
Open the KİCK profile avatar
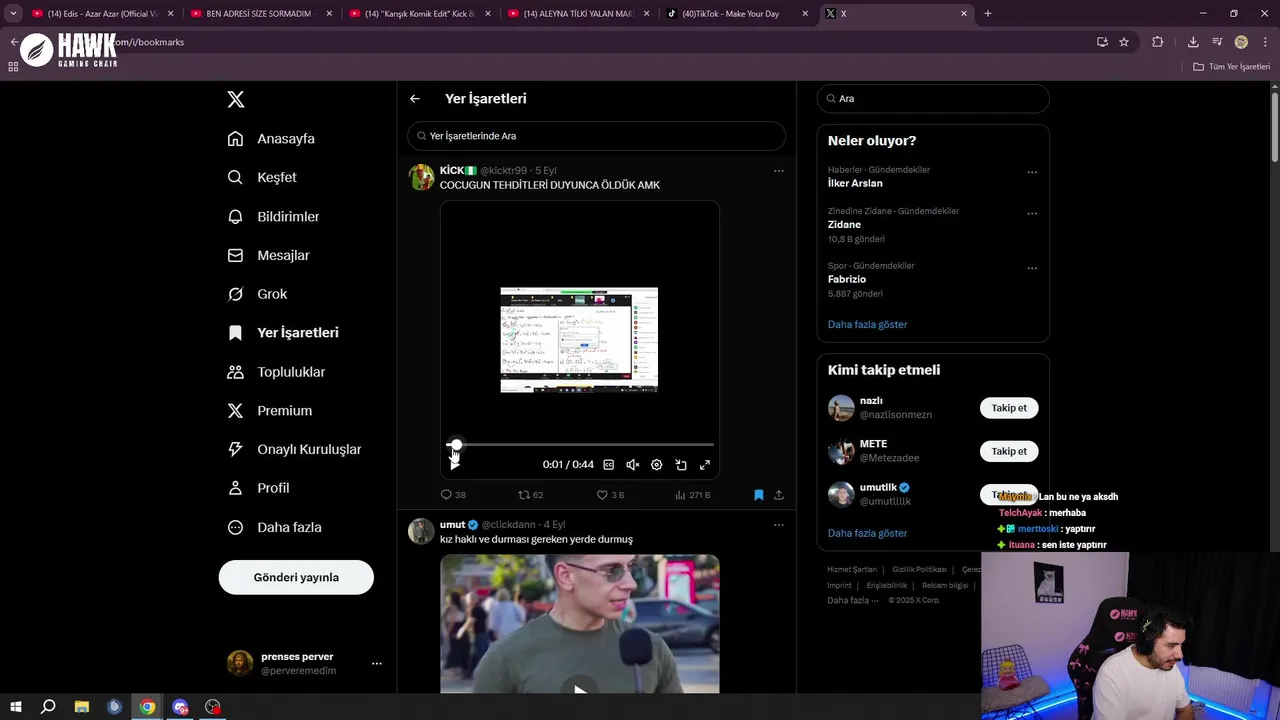tap(421, 177)
